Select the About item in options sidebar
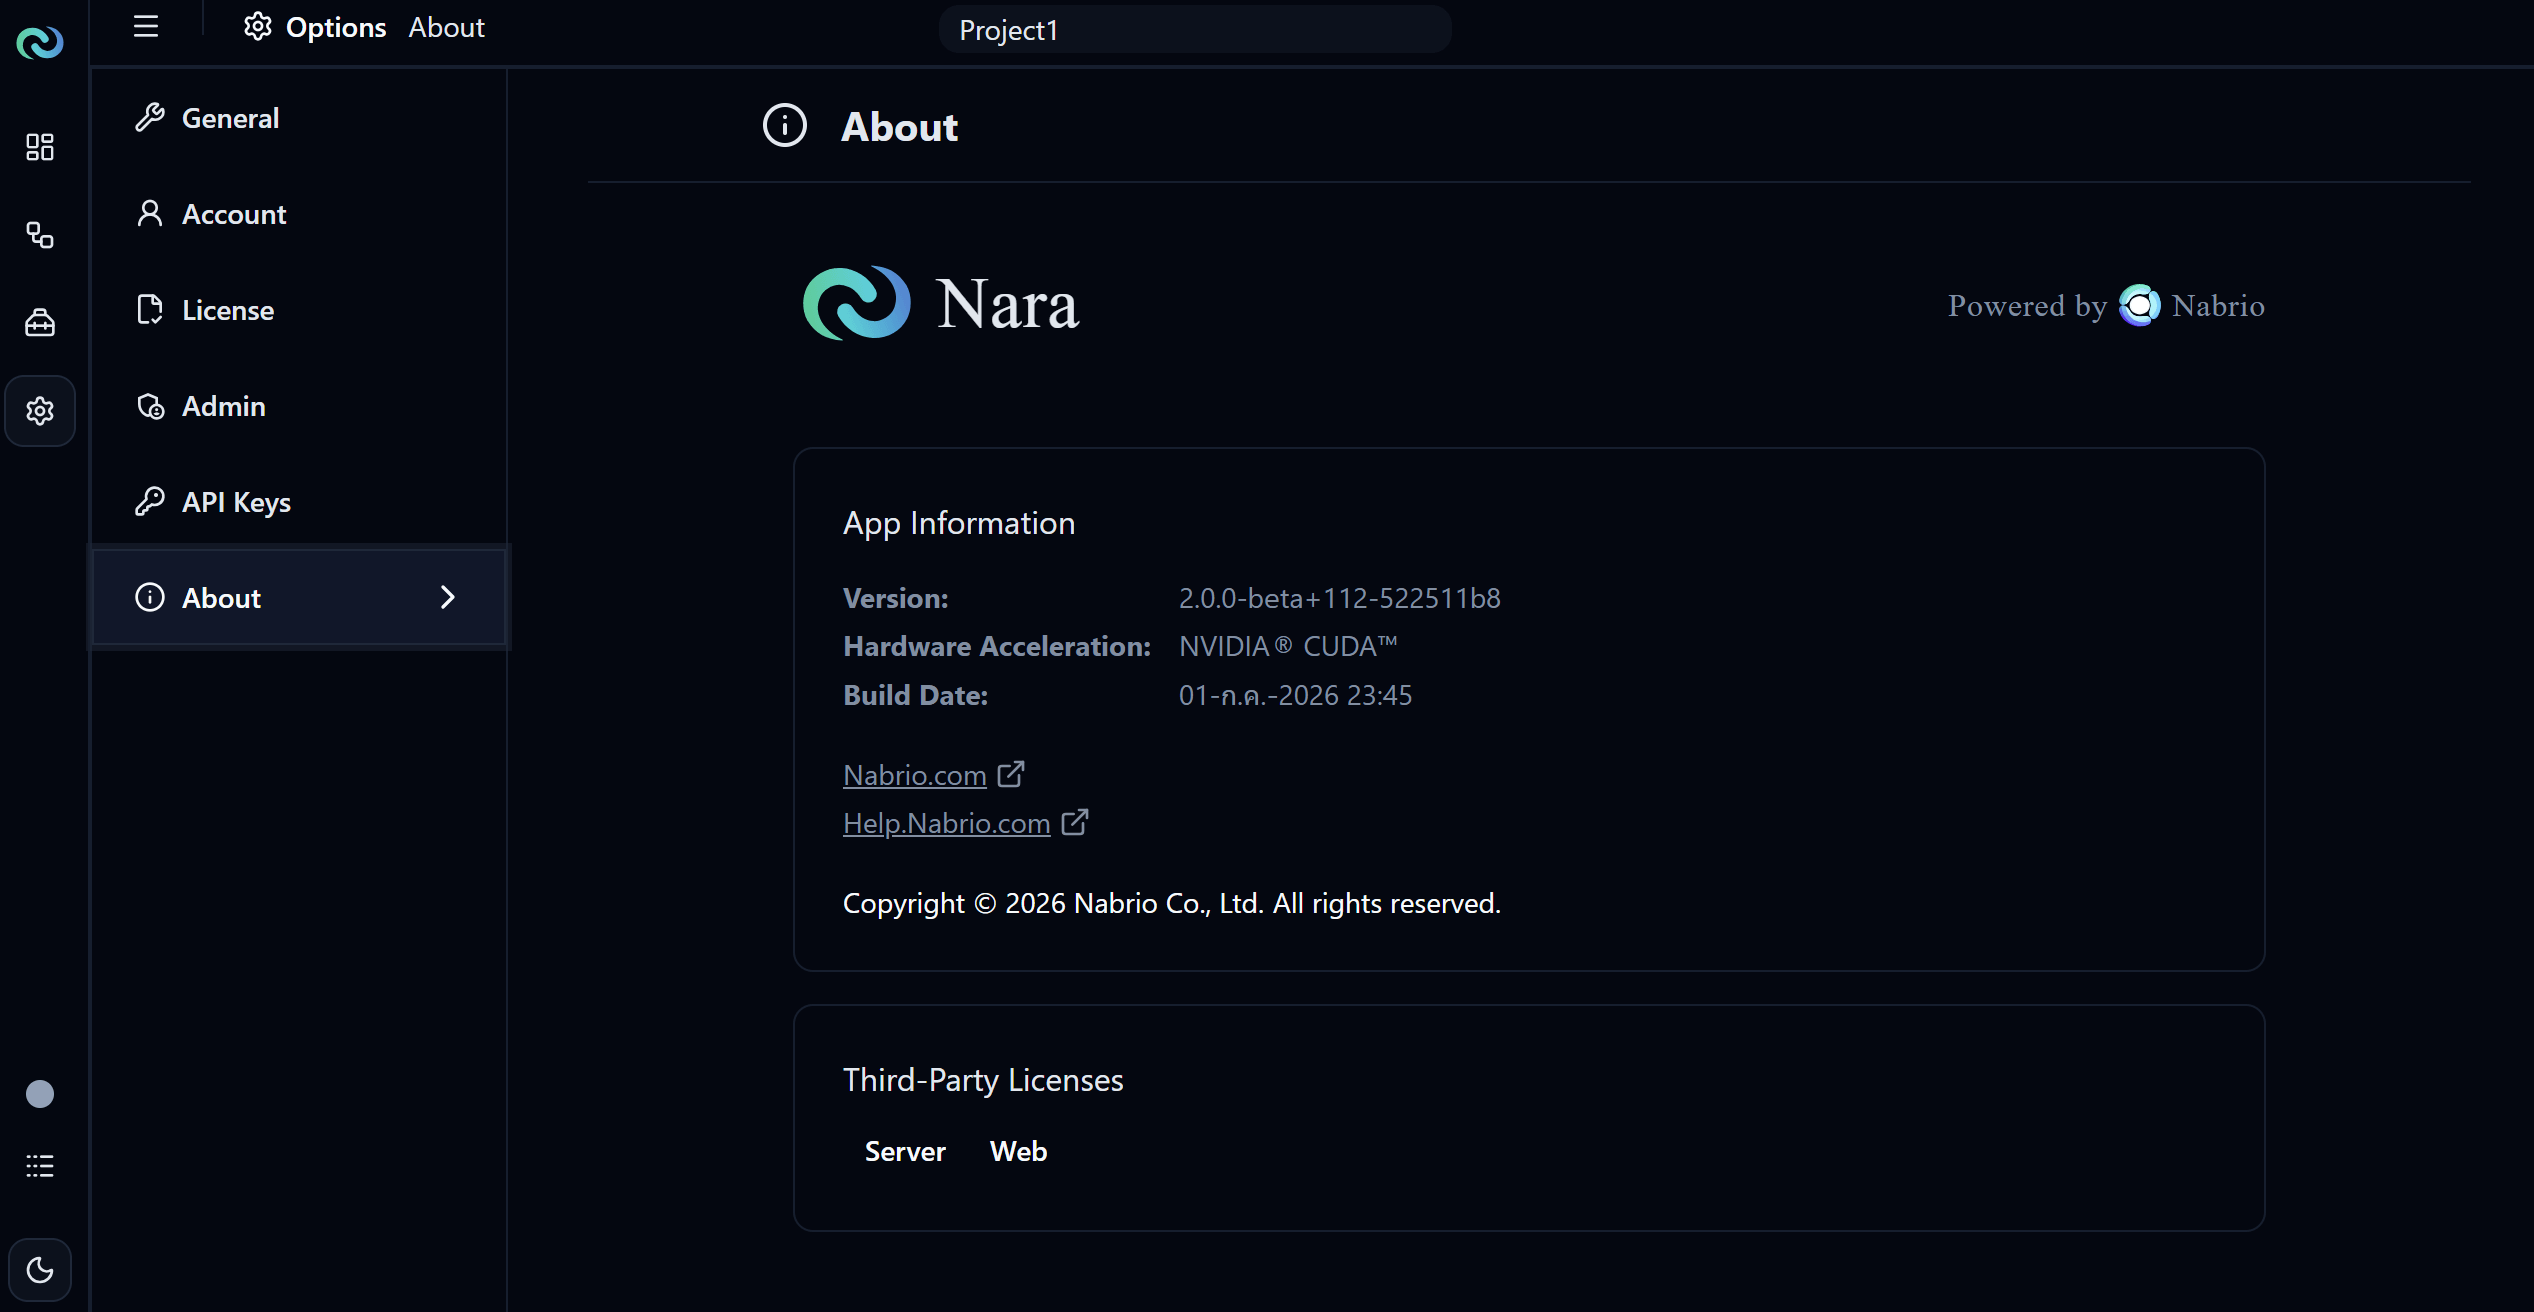Image resolution: width=2534 pixels, height=1312 pixels. pos(300,598)
